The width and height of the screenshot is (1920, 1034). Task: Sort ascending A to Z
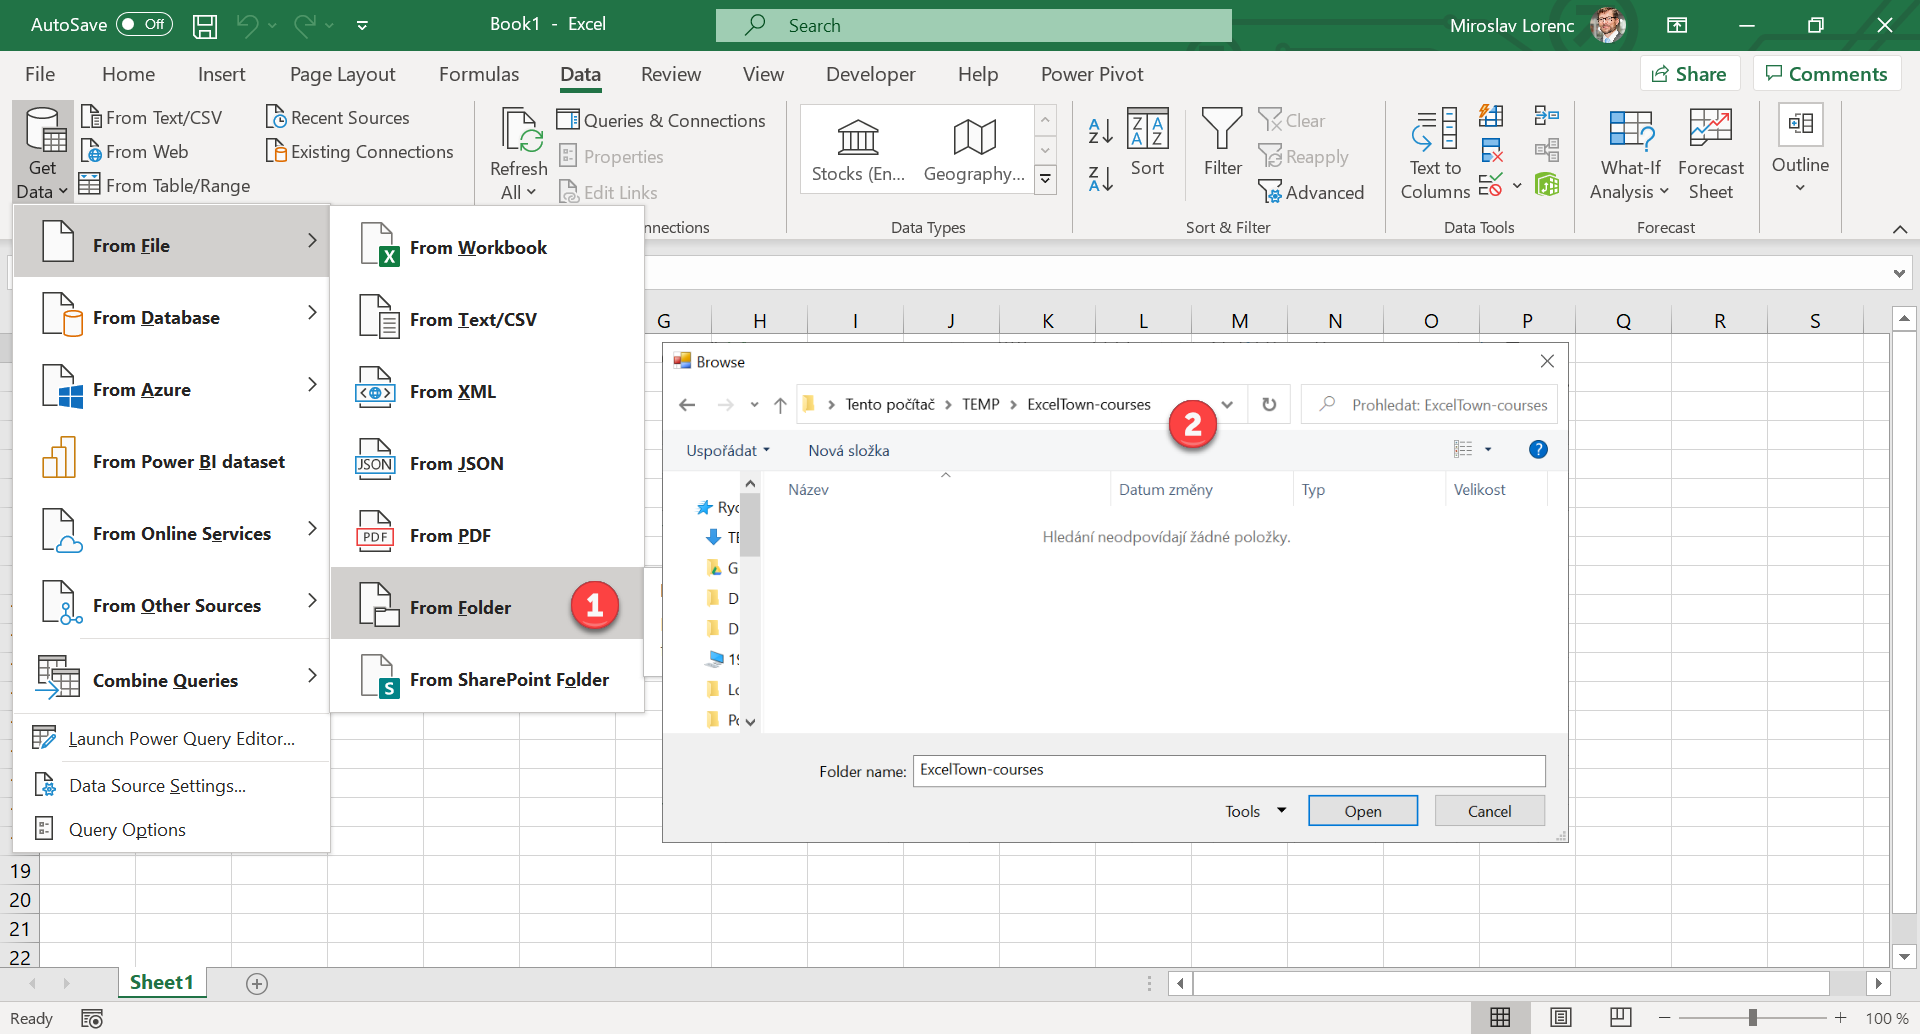(x=1100, y=130)
